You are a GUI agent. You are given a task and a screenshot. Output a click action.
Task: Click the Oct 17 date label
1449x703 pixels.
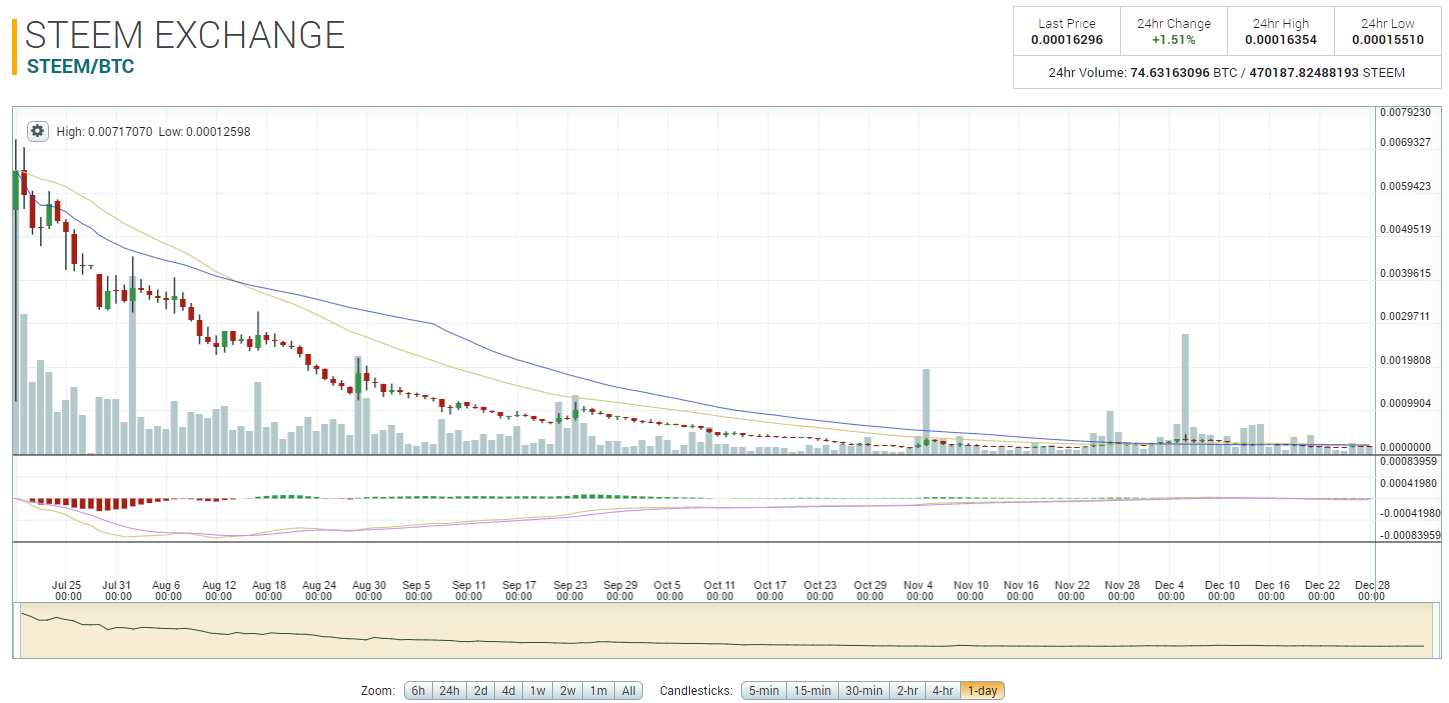pyautogui.click(x=770, y=590)
